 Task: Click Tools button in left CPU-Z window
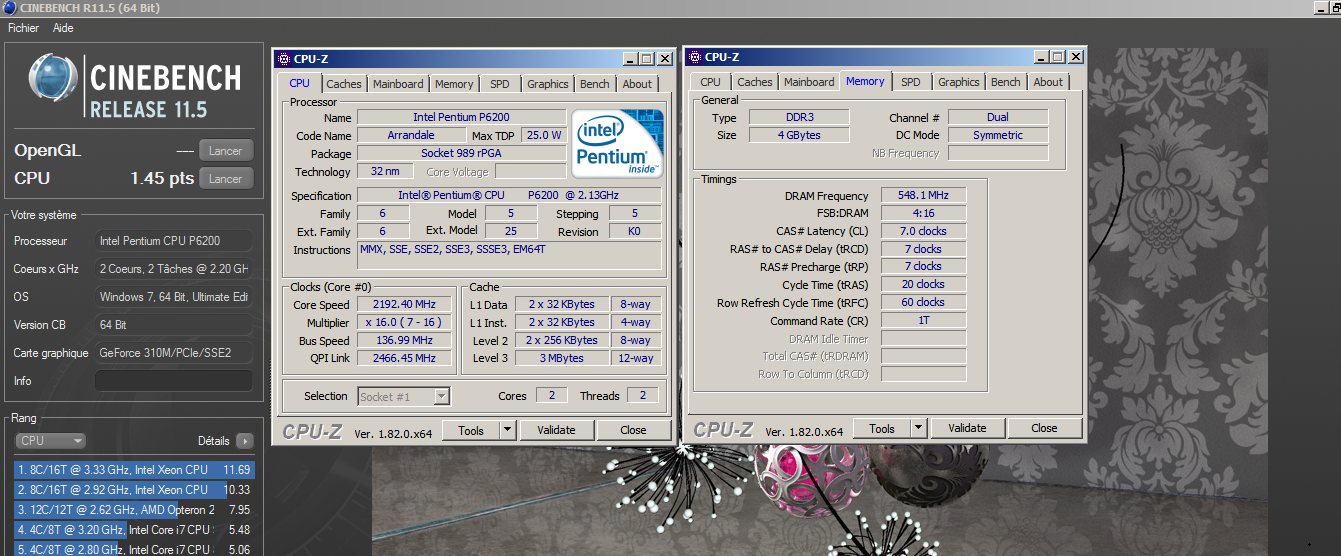click(x=471, y=430)
